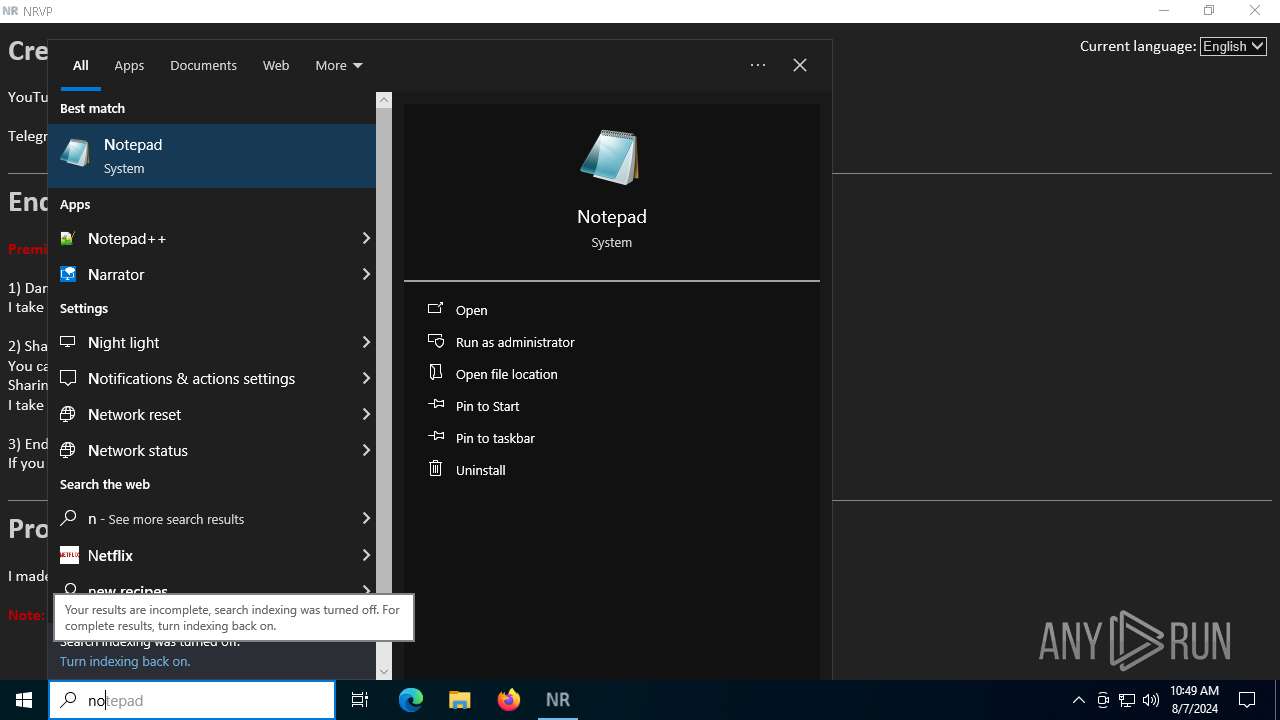Image resolution: width=1280 pixels, height=720 pixels.
Task: Expand the Night light result arrow
Action: tap(366, 342)
